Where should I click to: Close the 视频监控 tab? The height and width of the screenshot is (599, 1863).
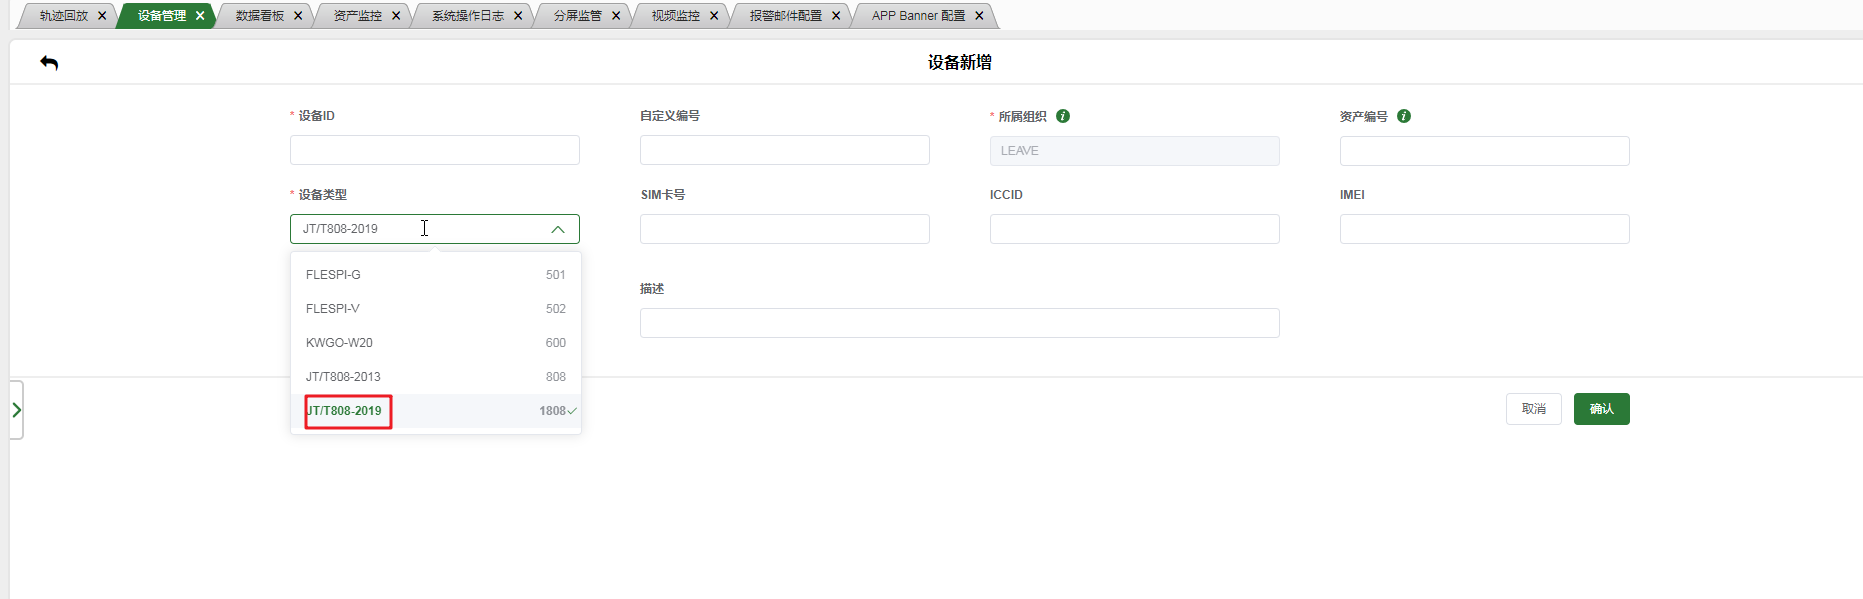coord(714,16)
